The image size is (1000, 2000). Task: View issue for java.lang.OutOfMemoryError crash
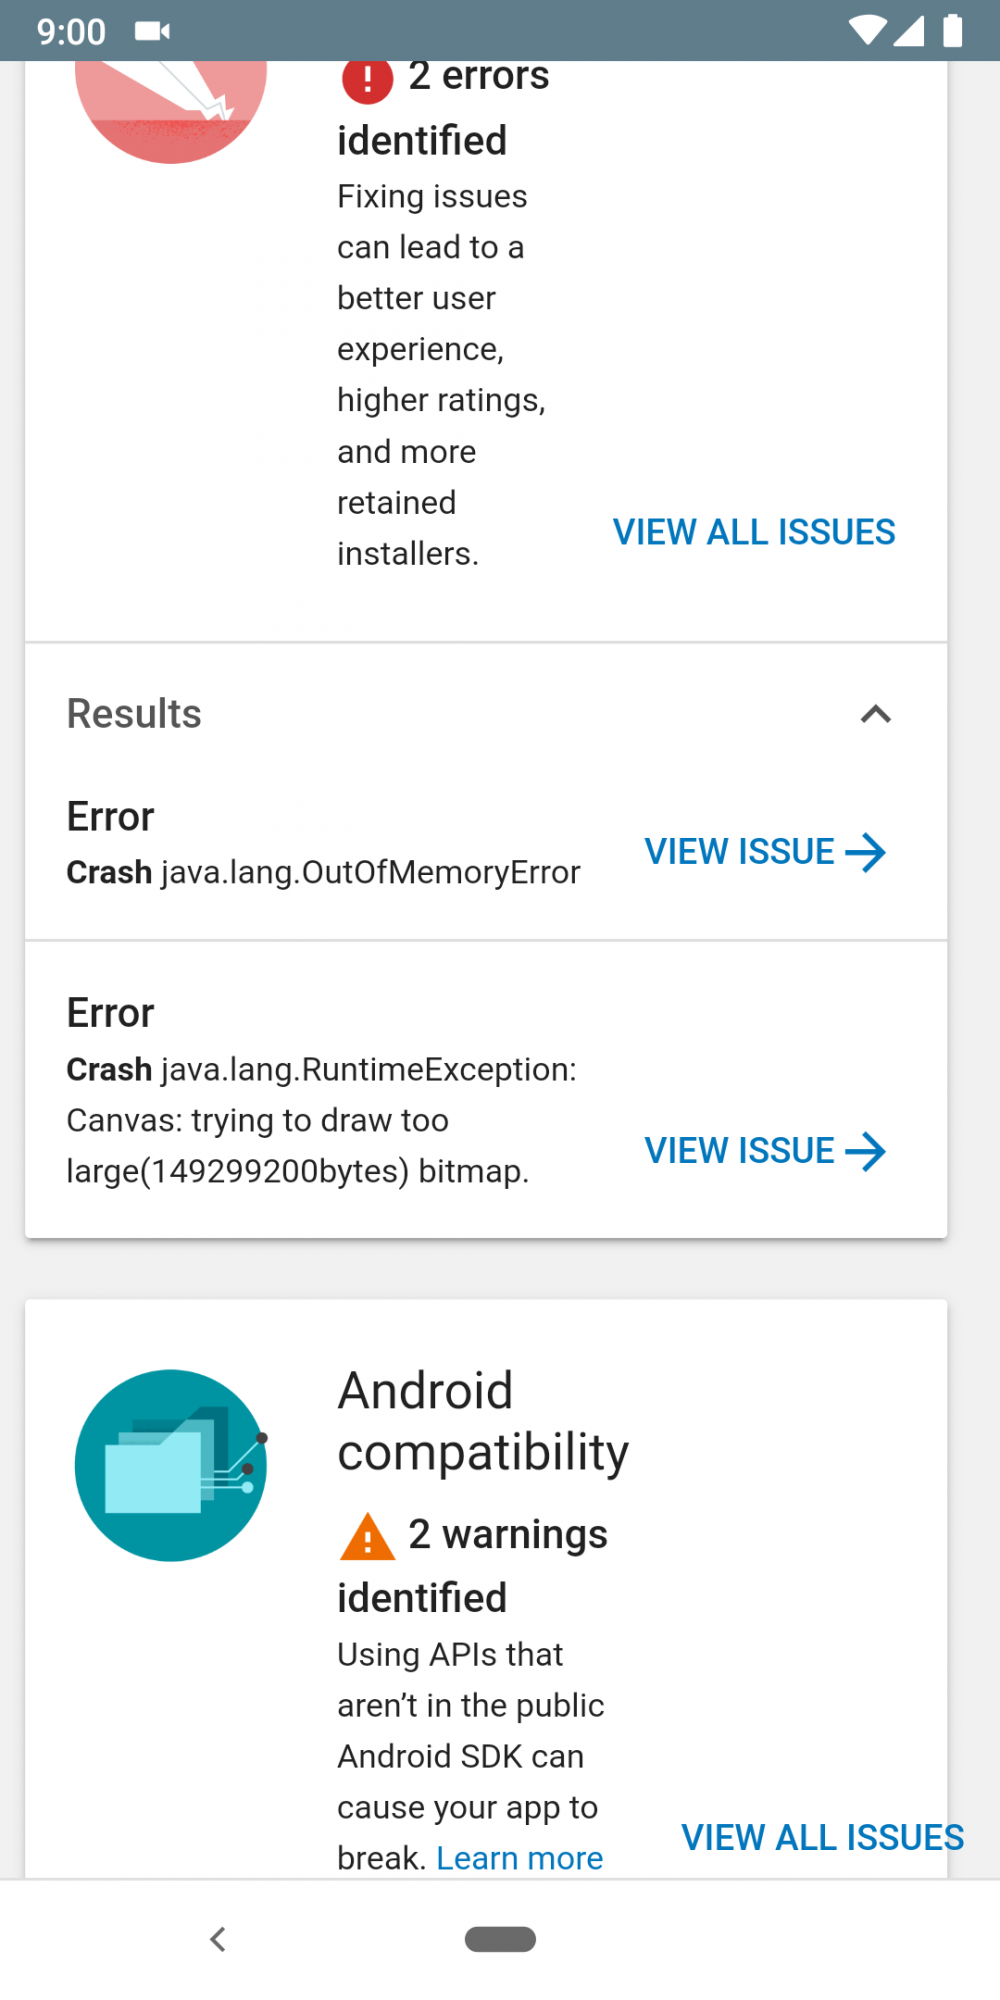765,853
